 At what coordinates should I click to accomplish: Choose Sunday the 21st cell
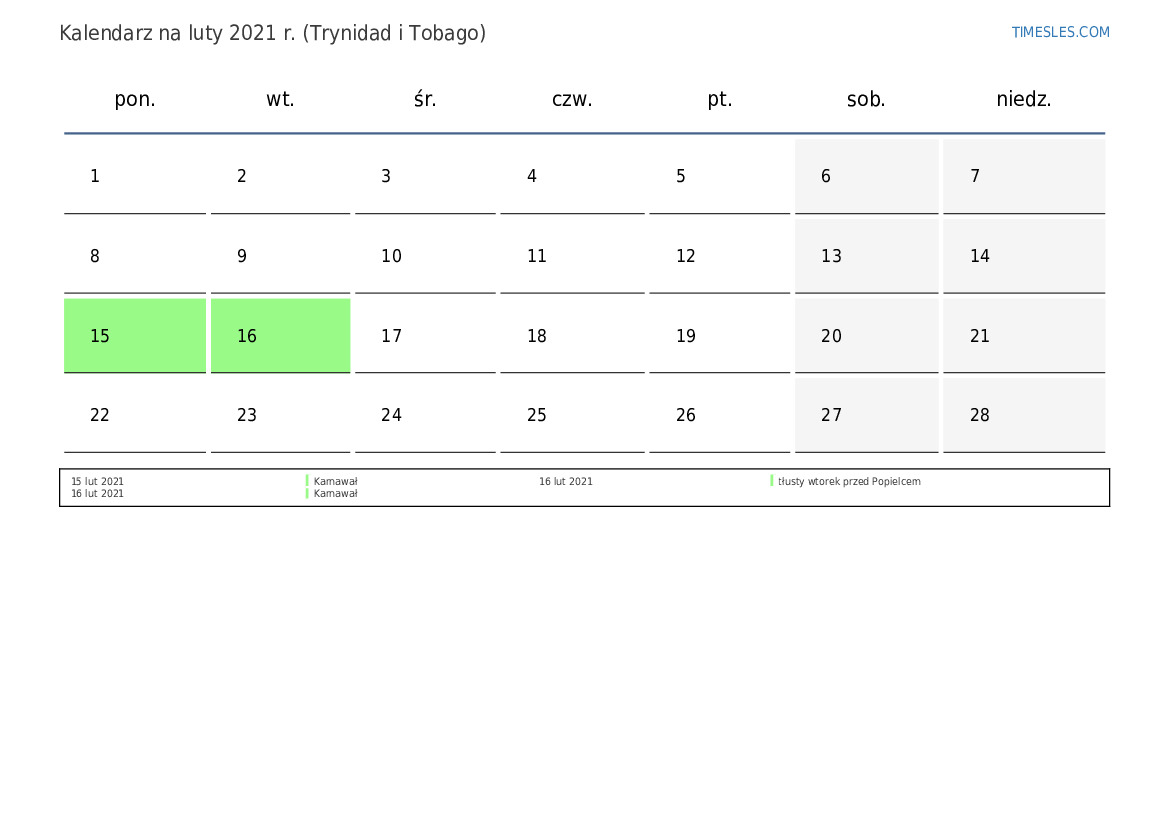click(1024, 336)
